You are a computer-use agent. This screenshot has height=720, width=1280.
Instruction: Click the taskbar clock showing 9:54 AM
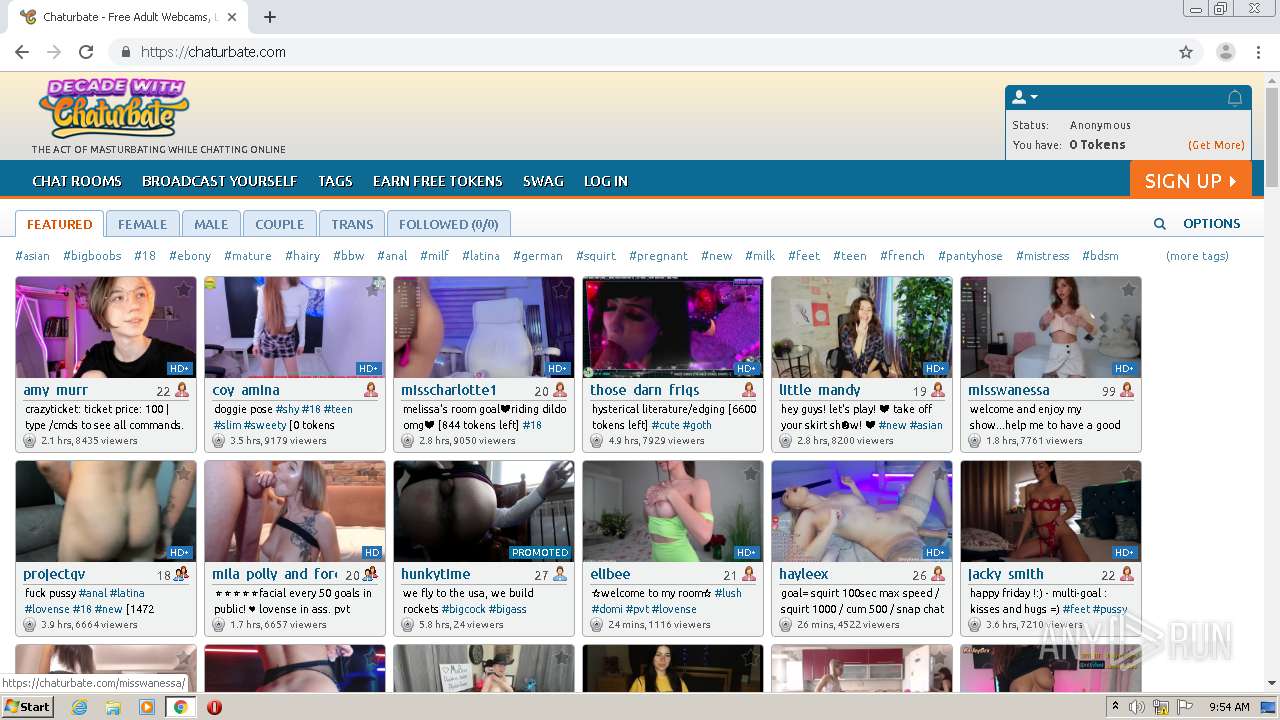tap(1229, 707)
